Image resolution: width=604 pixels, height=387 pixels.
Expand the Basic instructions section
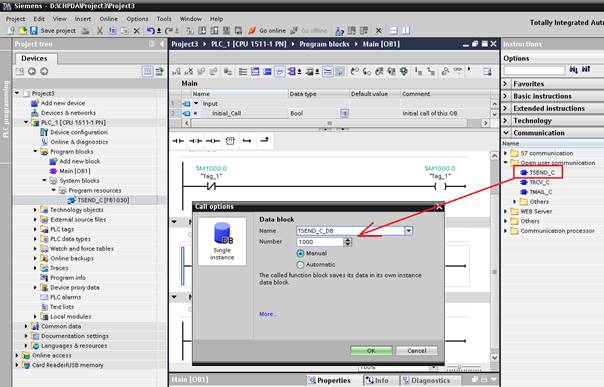point(506,96)
